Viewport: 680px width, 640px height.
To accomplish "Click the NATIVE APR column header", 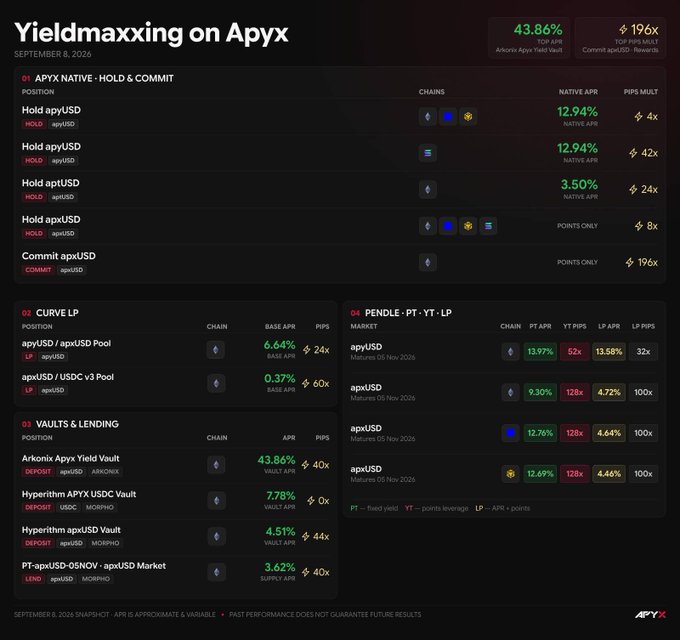I will (x=578, y=92).
